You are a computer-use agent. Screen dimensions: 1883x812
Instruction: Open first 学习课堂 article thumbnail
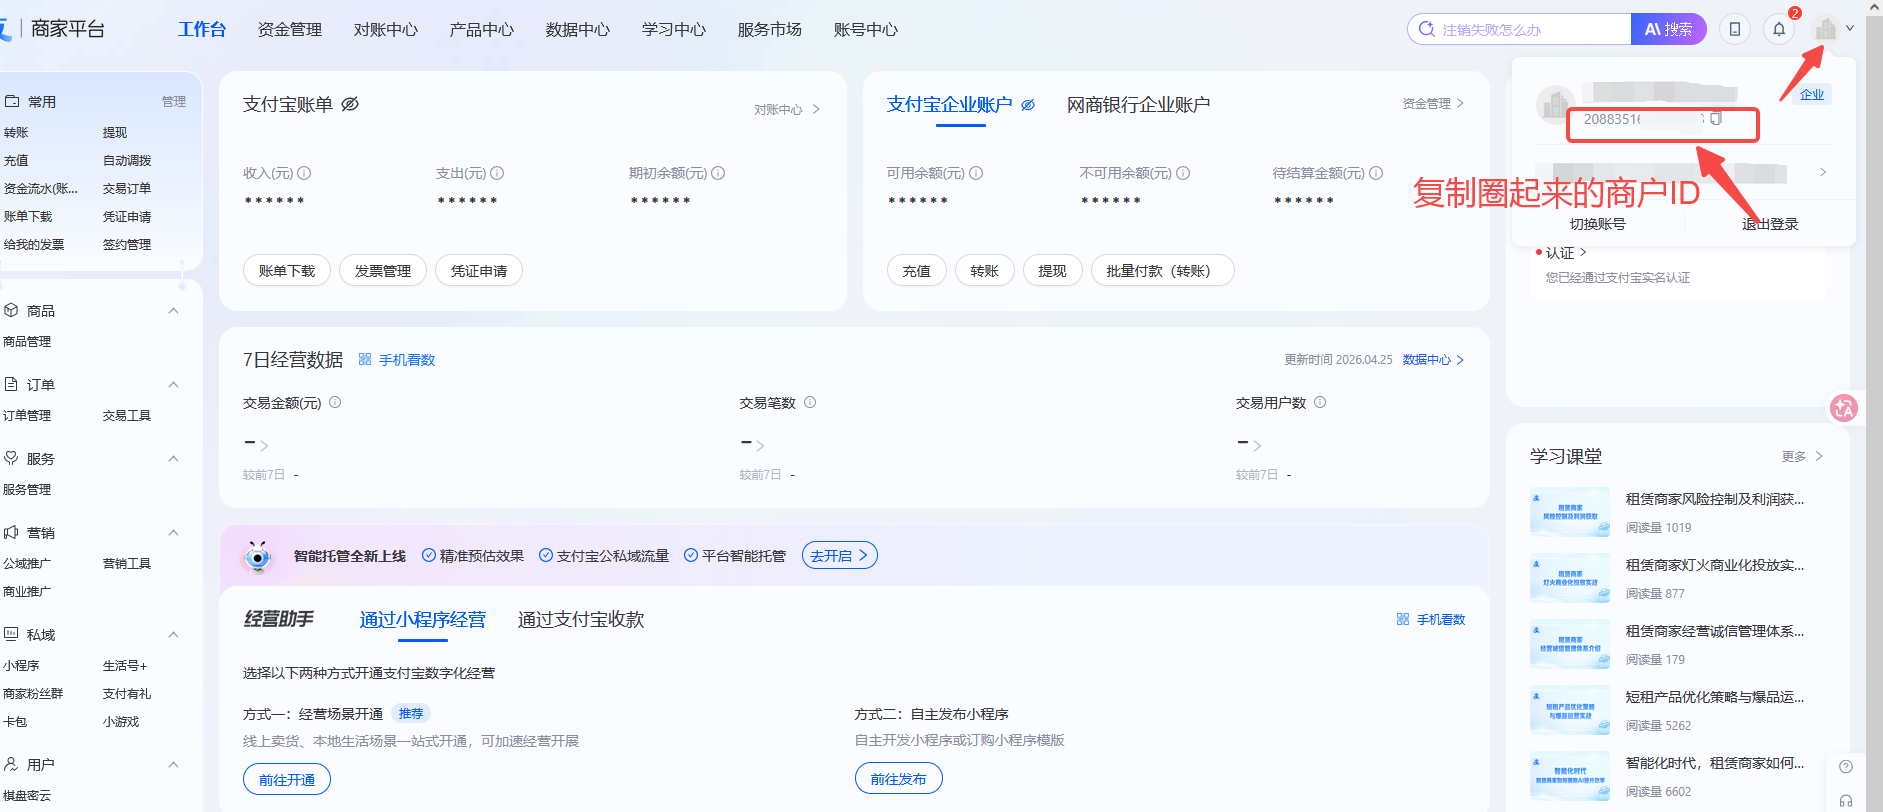pos(1569,512)
